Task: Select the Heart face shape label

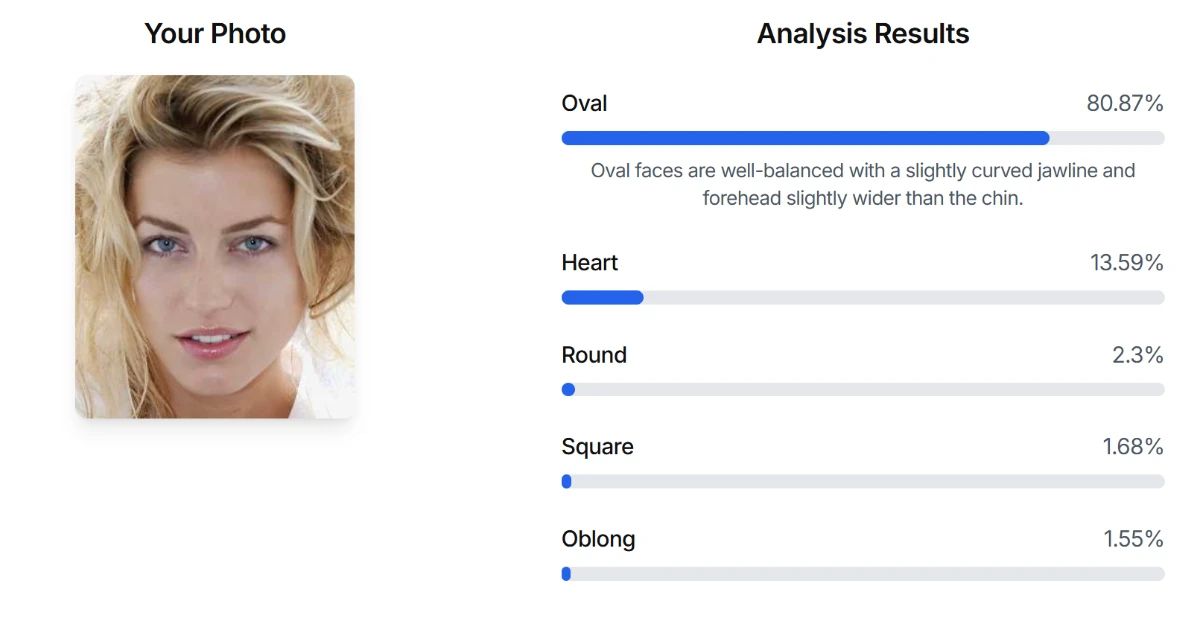Action: [x=590, y=263]
